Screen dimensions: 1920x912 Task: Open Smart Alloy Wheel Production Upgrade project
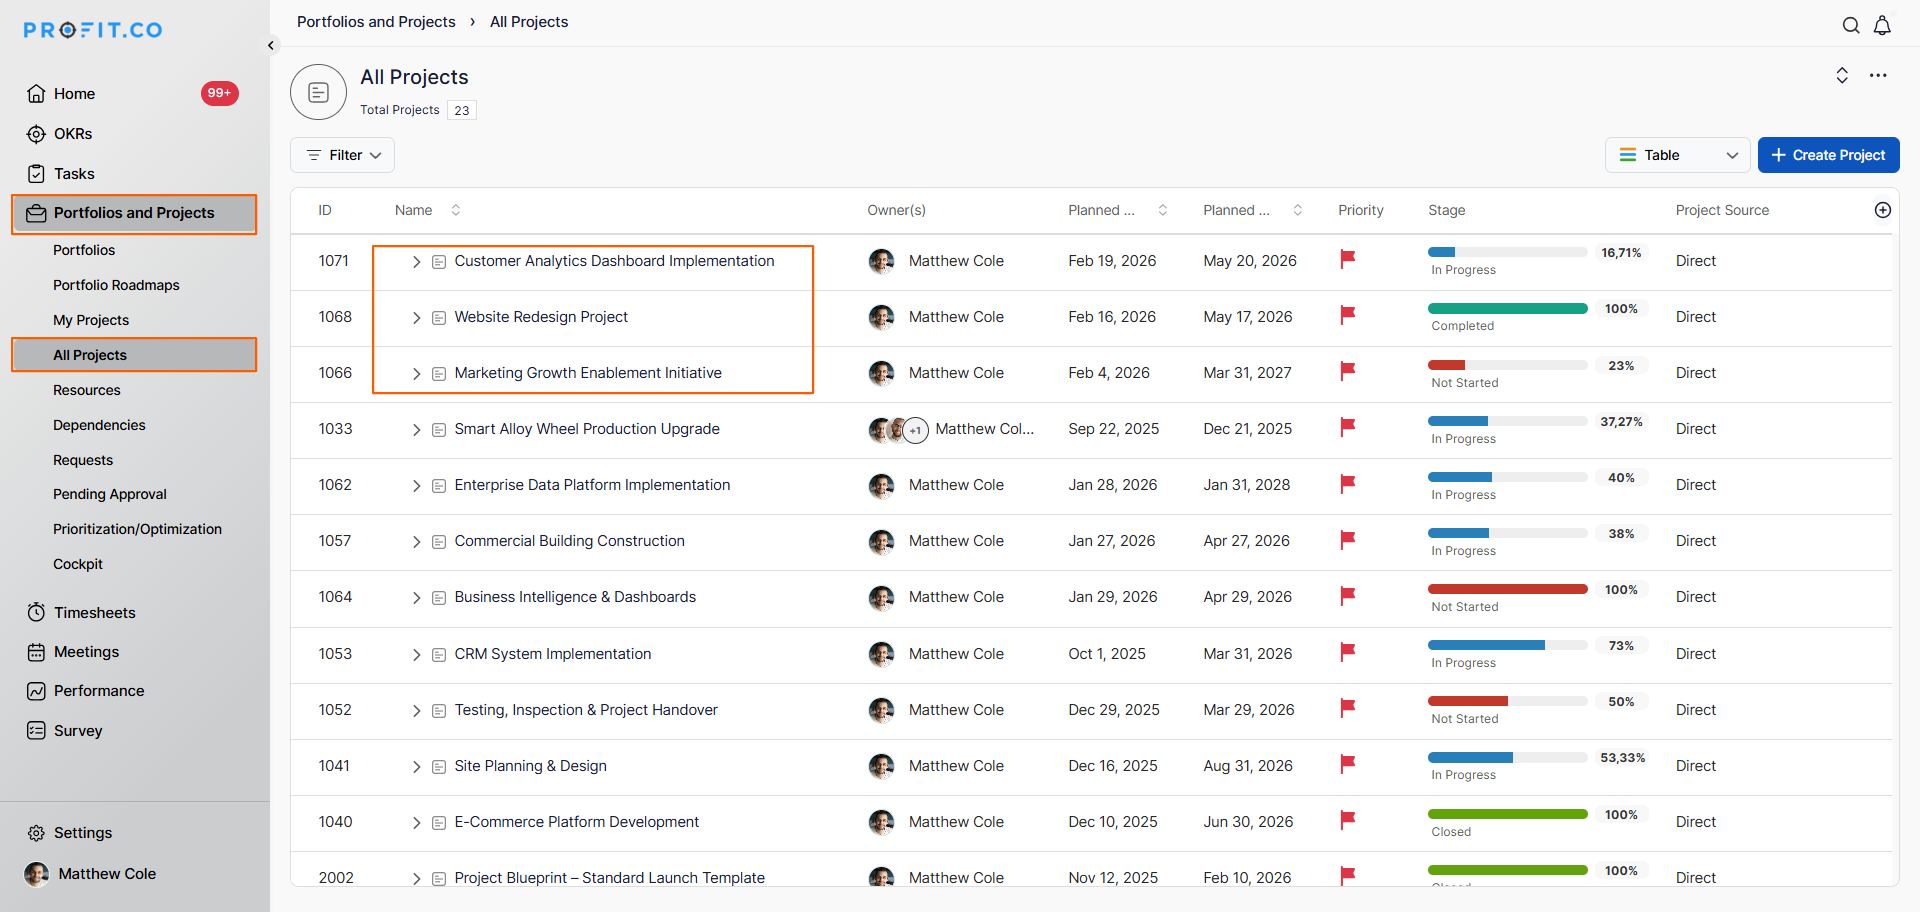[587, 429]
